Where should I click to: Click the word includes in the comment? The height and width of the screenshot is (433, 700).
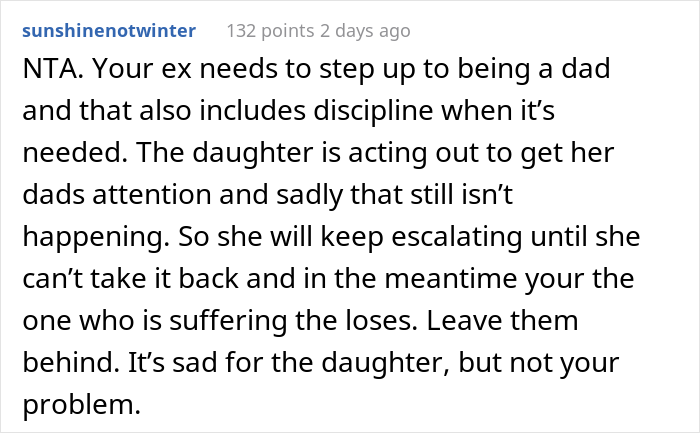click(x=252, y=111)
